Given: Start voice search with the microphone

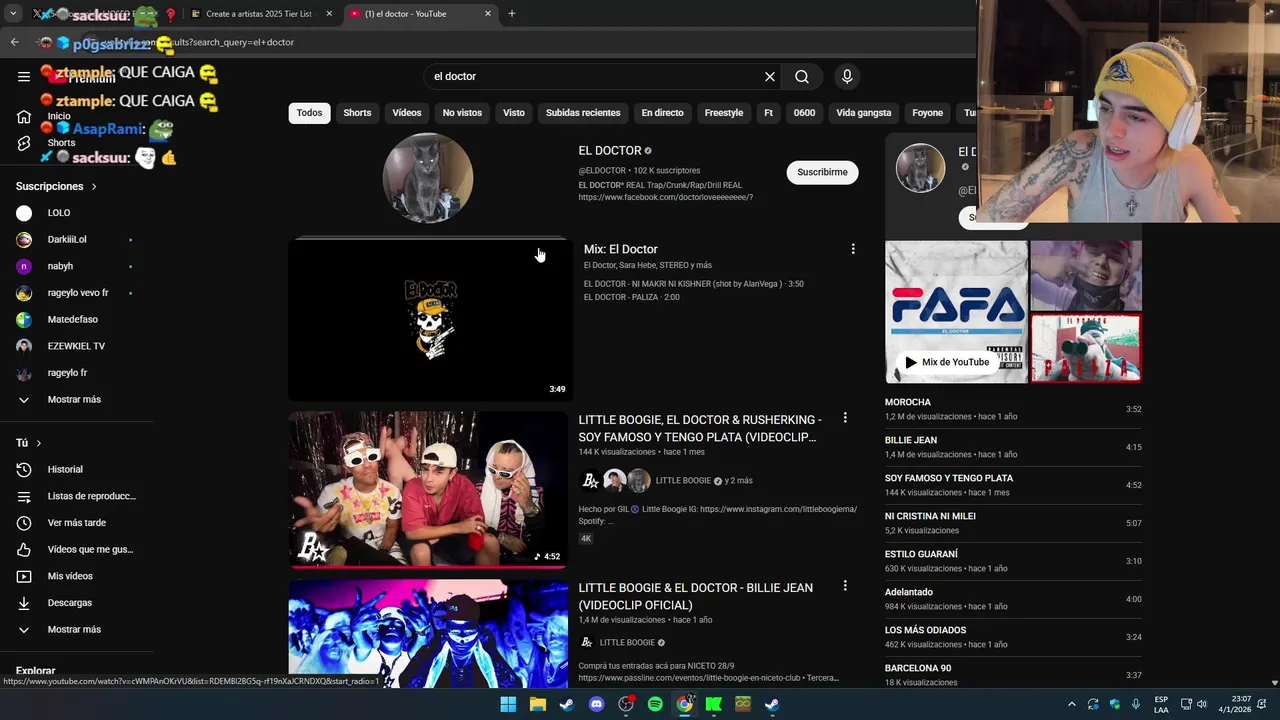Looking at the screenshot, I should coord(847,76).
